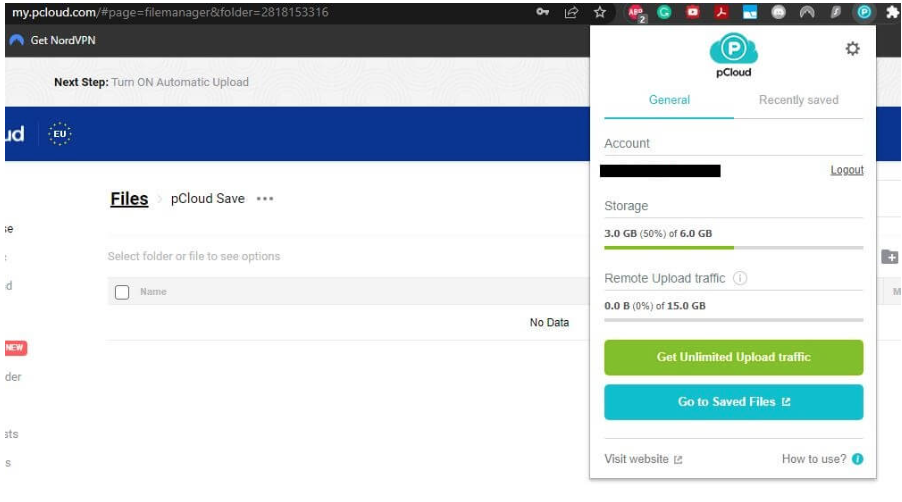Click the NEW badge in sidebar

tap(16, 347)
